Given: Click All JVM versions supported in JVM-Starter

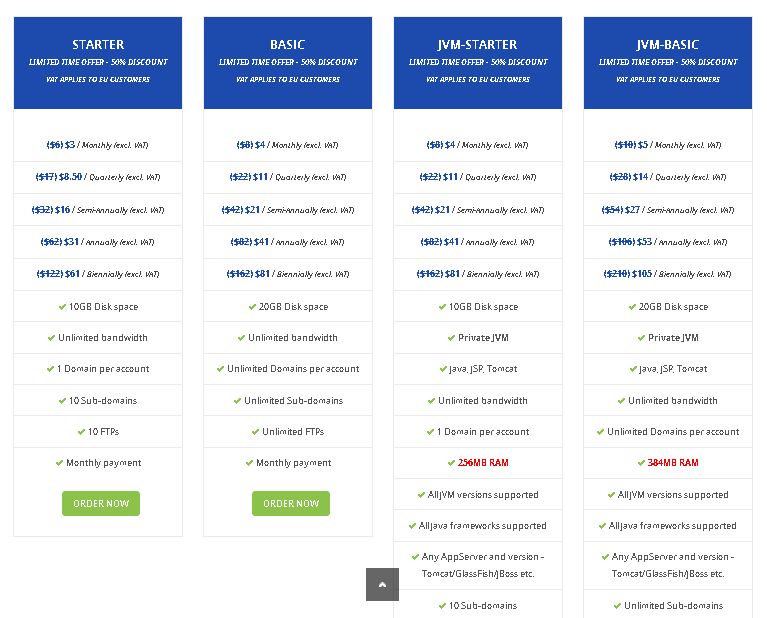Looking at the screenshot, I should click(x=483, y=495).
